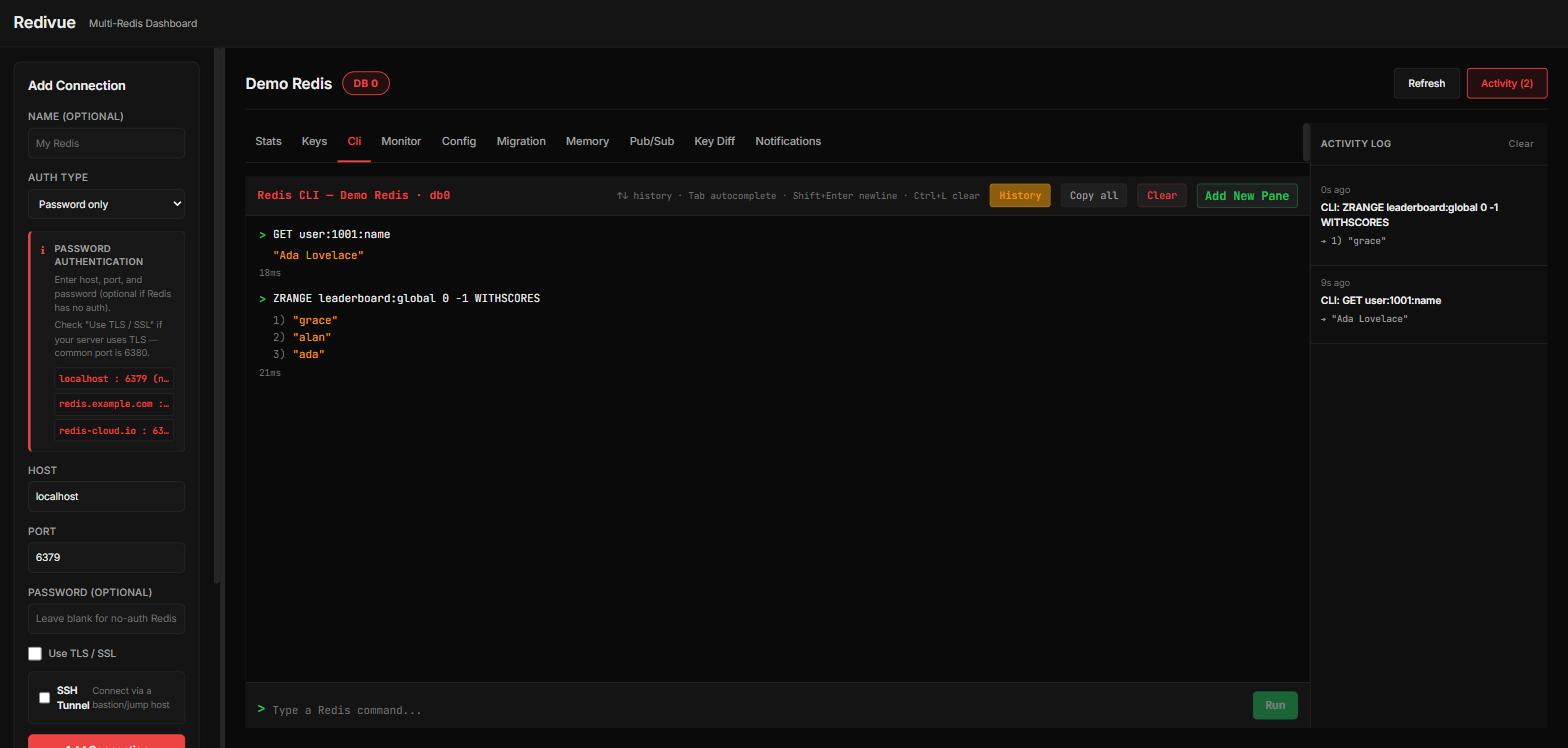This screenshot has width=1568, height=748.
Task: Go to the Monitor tab
Action: [x=401, y=141]
